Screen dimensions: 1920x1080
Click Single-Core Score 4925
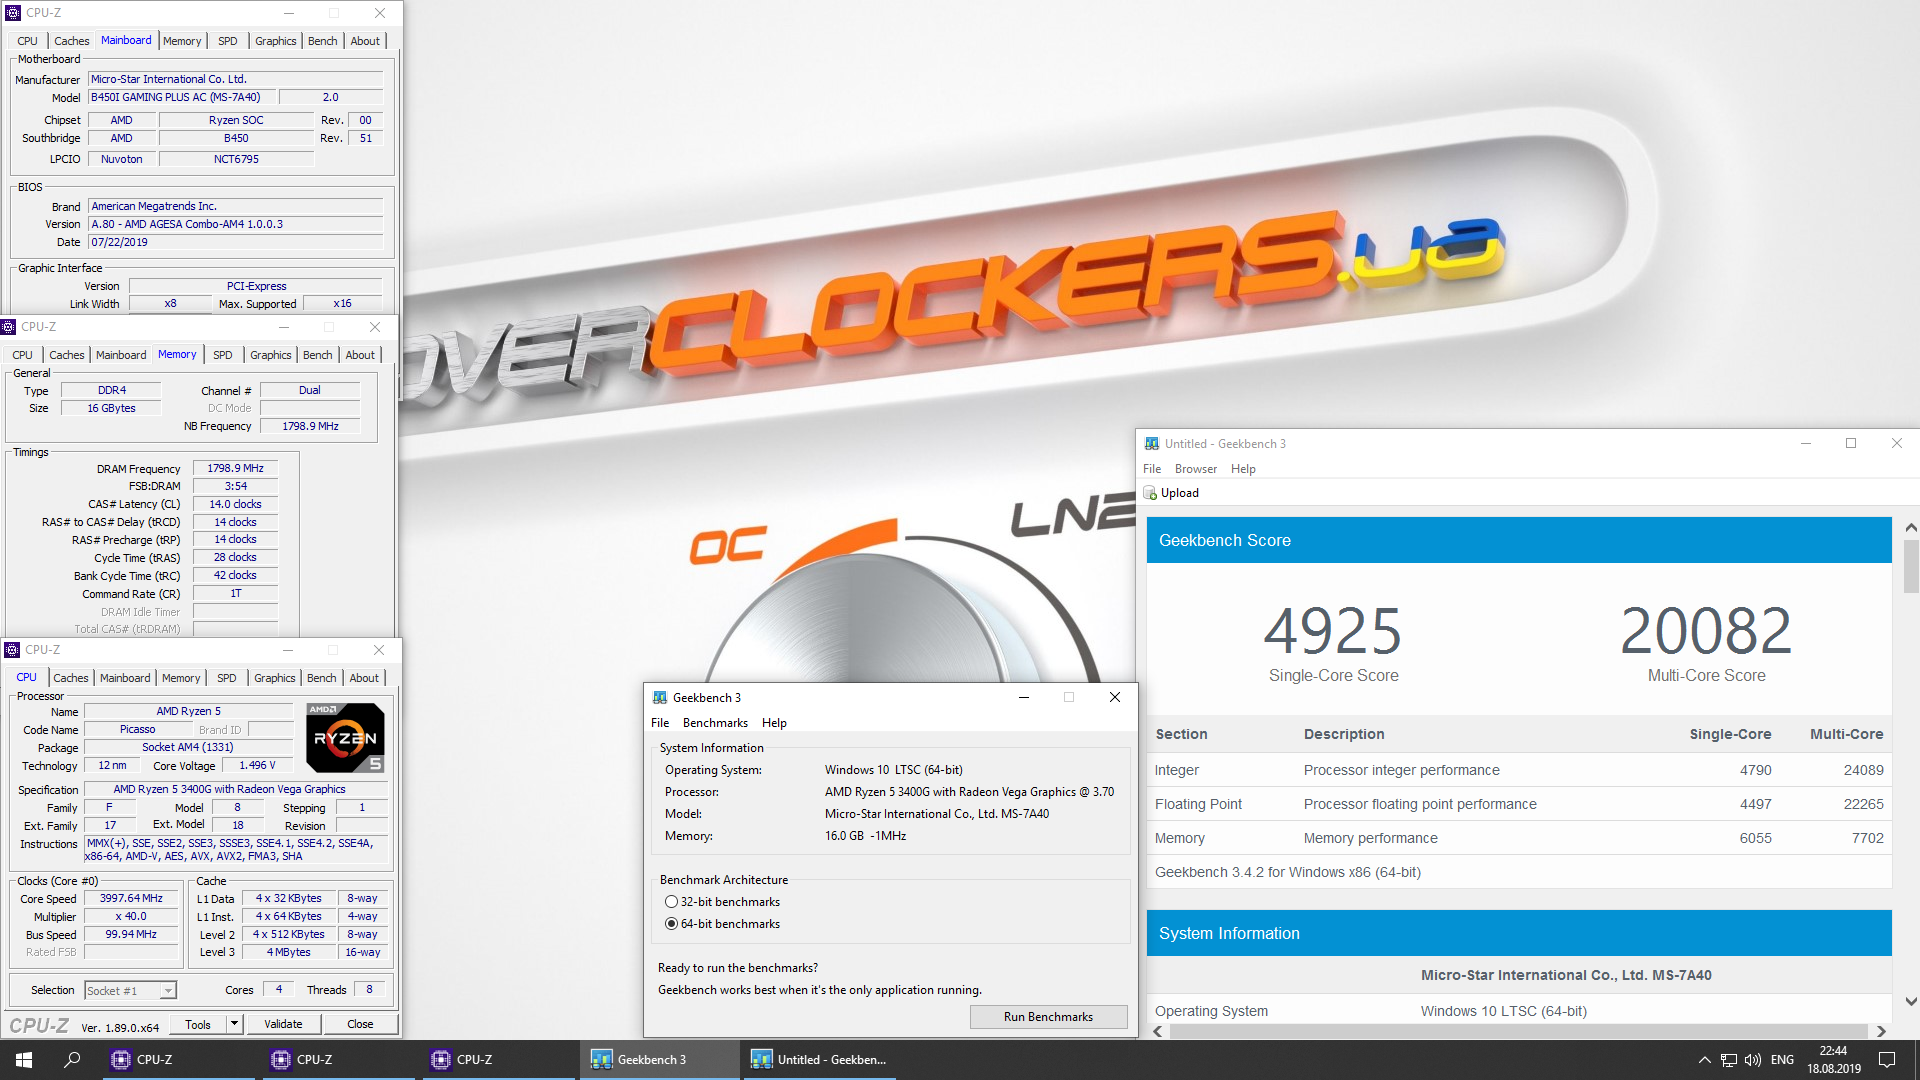point(1333,631)
